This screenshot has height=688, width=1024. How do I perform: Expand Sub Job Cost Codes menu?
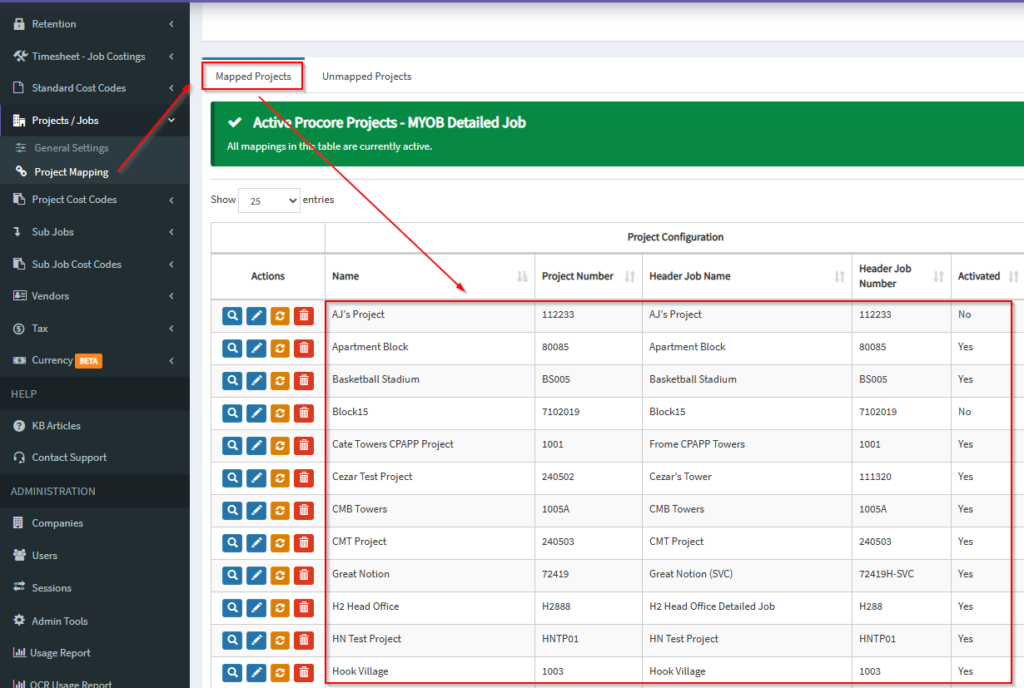pyautogui.click(x=95, y=264)
